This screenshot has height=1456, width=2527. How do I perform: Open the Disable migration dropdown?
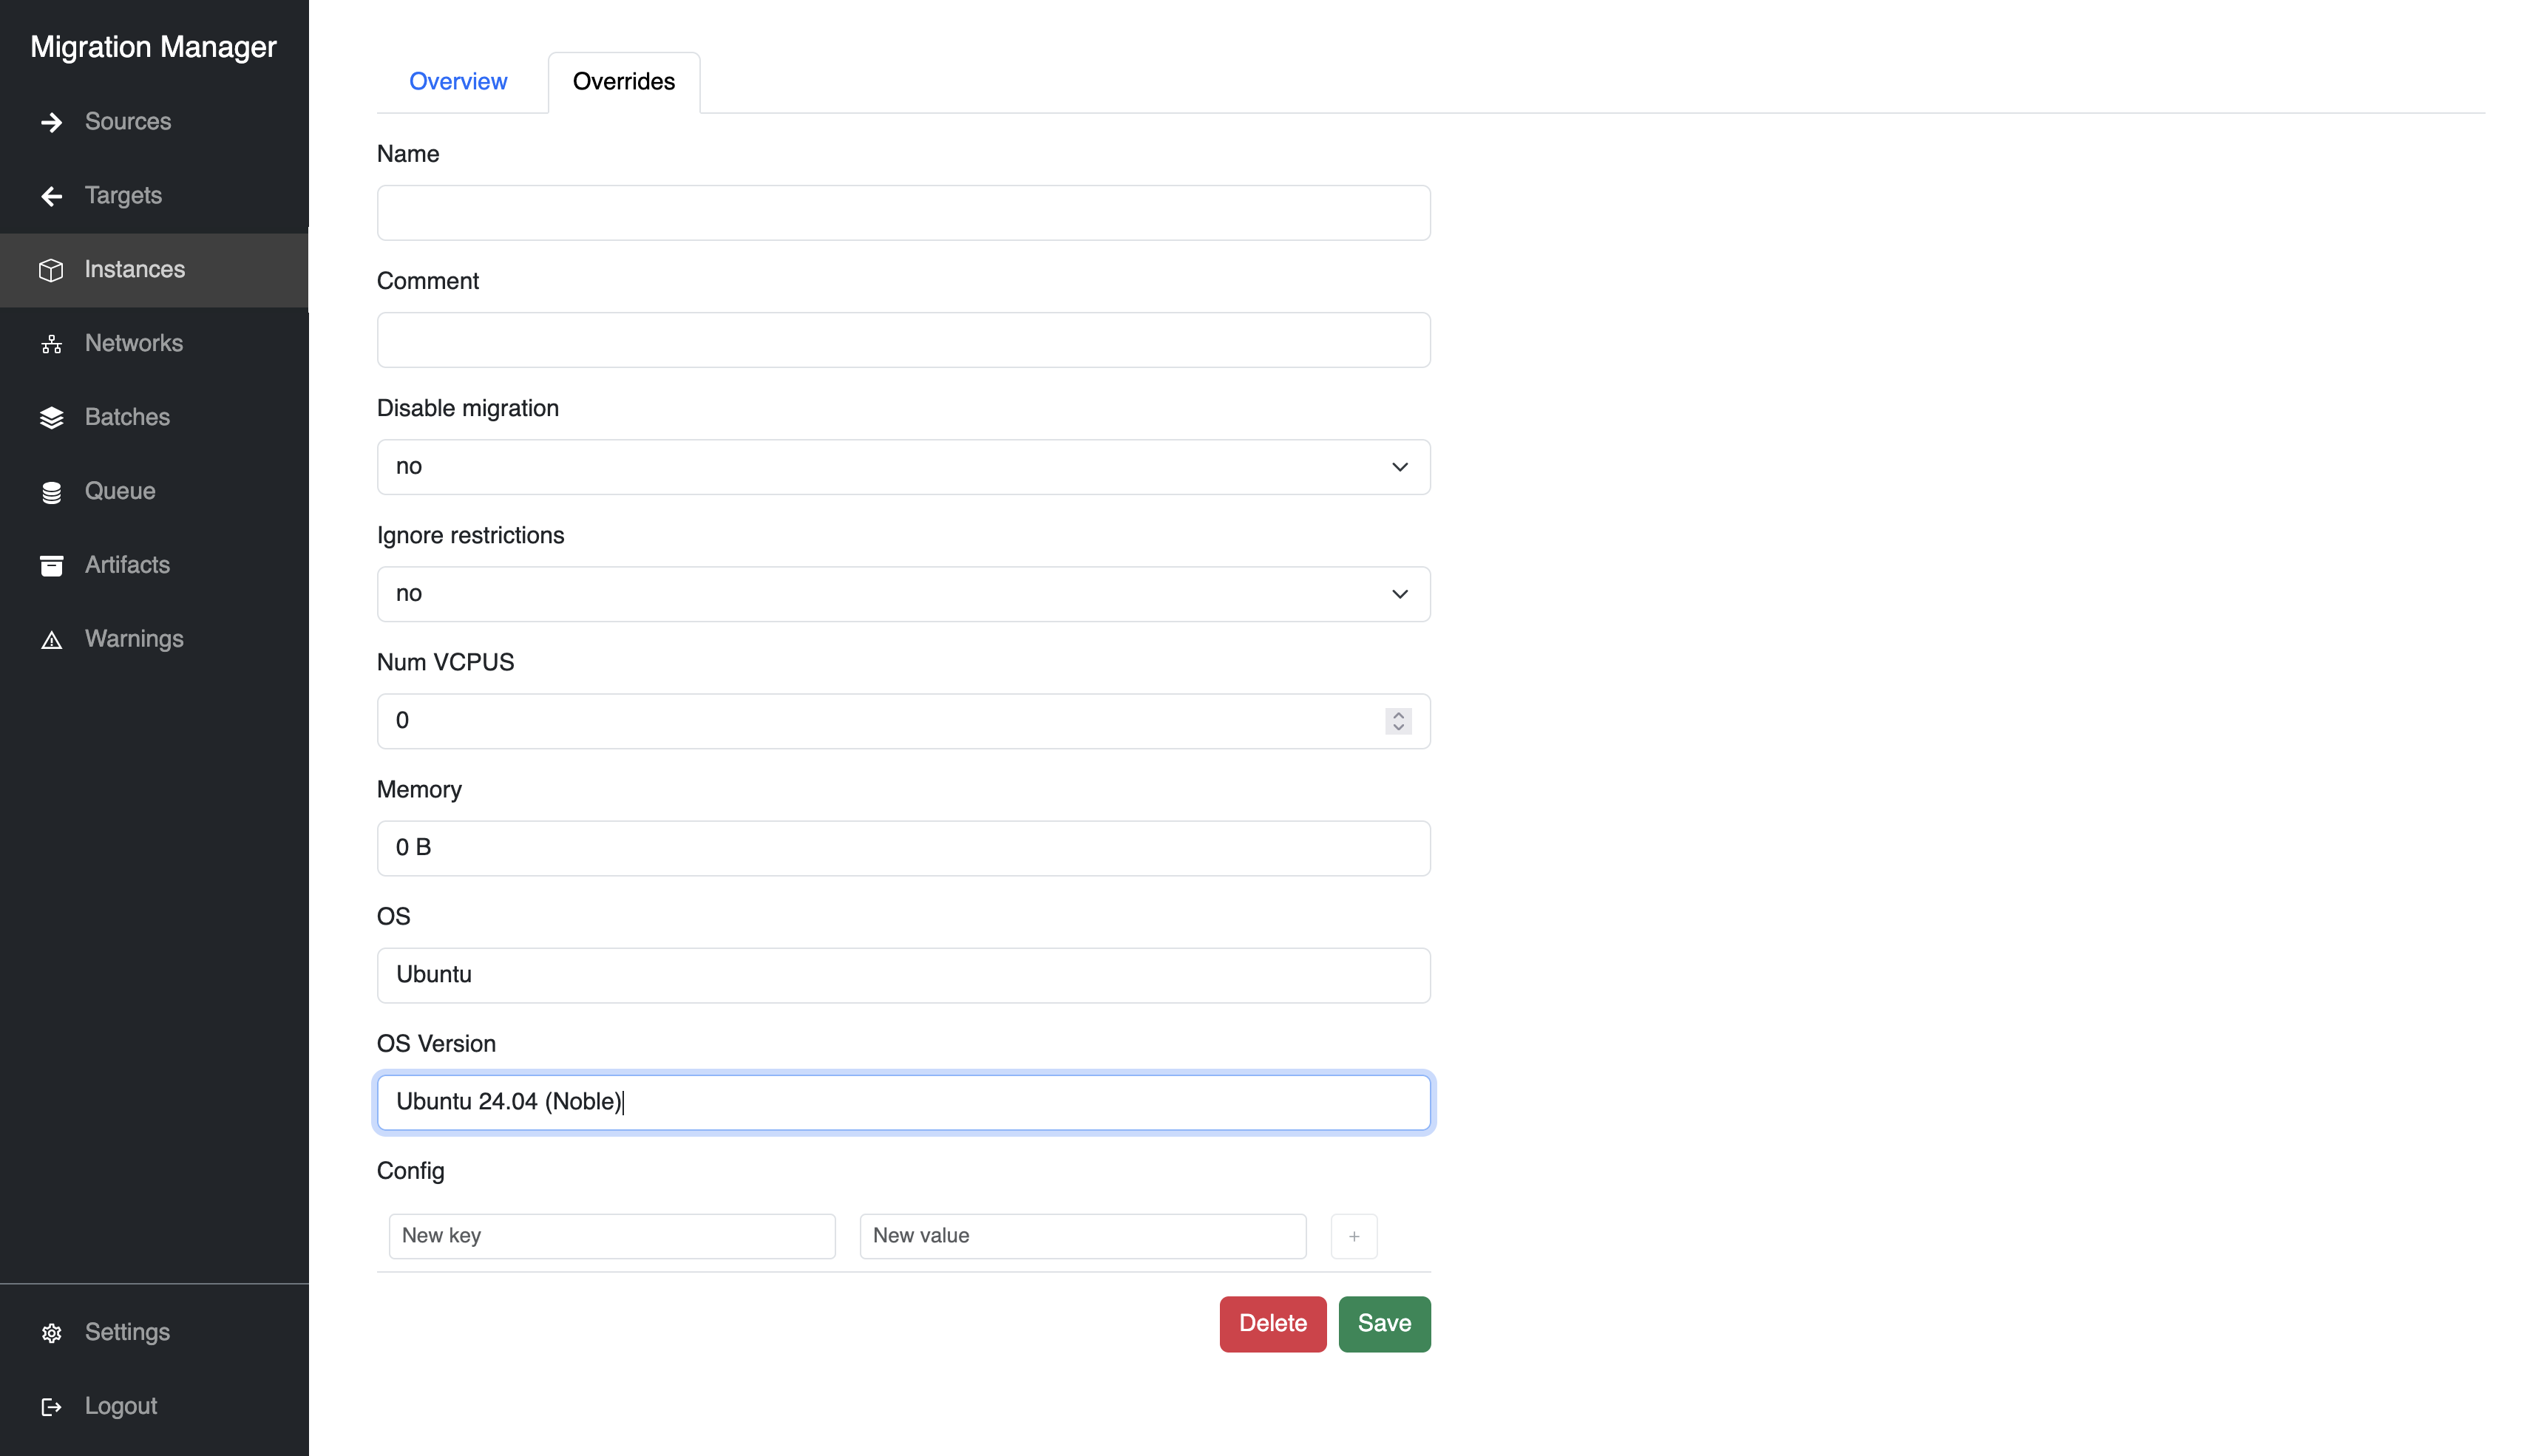903,467
